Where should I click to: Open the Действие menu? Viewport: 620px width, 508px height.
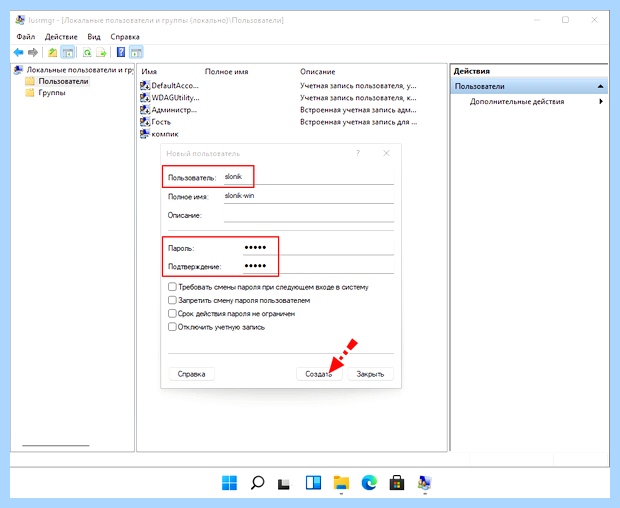pos(61,37)
